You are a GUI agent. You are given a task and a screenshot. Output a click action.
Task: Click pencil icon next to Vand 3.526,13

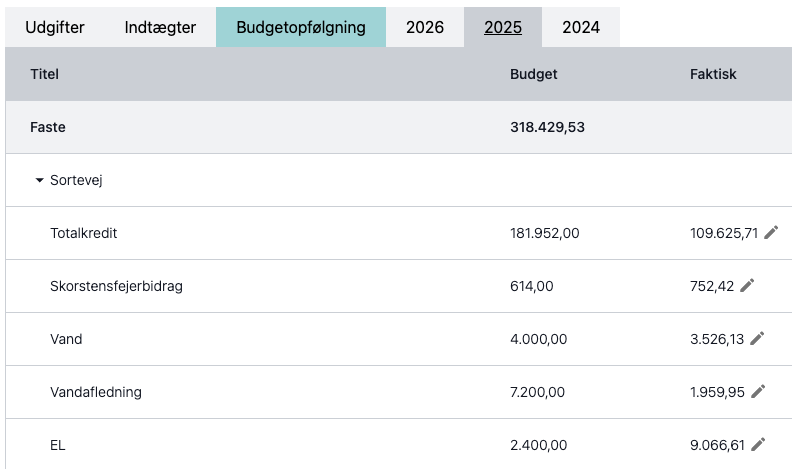tap(757, 339)
